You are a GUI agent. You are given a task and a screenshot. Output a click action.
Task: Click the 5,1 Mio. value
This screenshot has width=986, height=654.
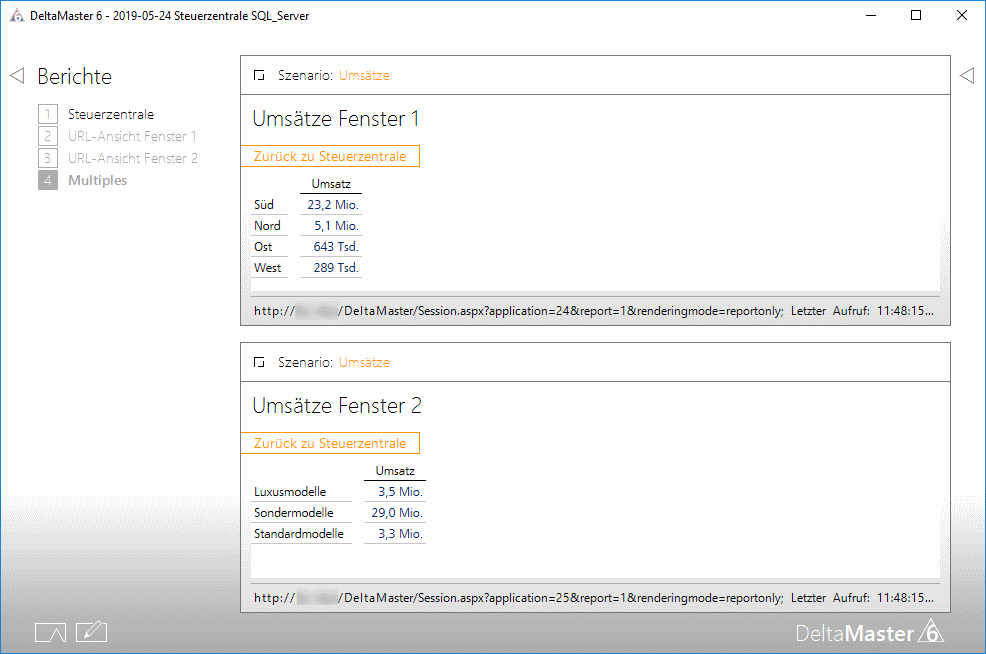(336, 226)
